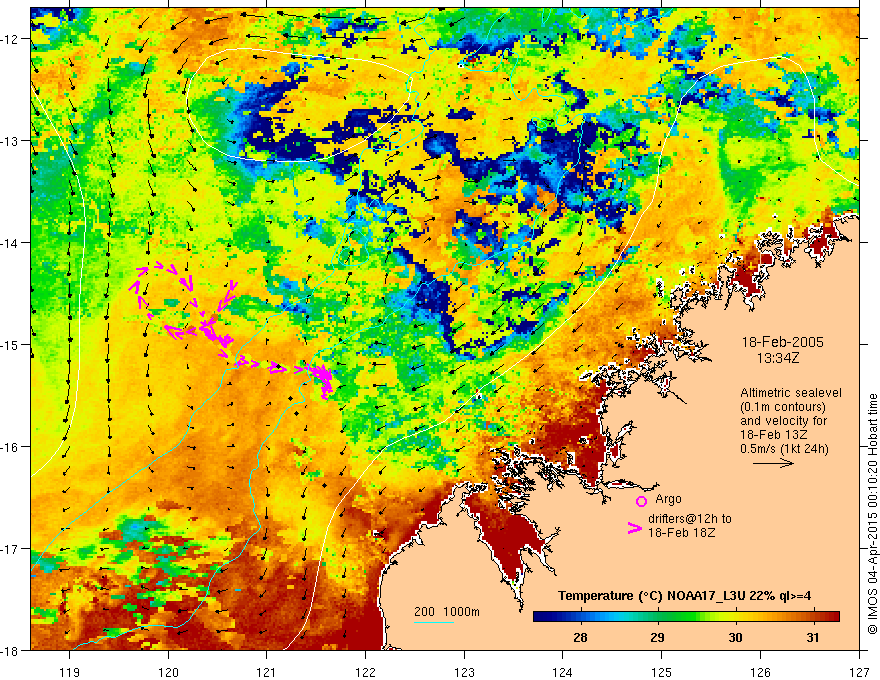Click latitude axis label -16
The height and width of the screenshot is (680, 880).
tap(10, 447)
